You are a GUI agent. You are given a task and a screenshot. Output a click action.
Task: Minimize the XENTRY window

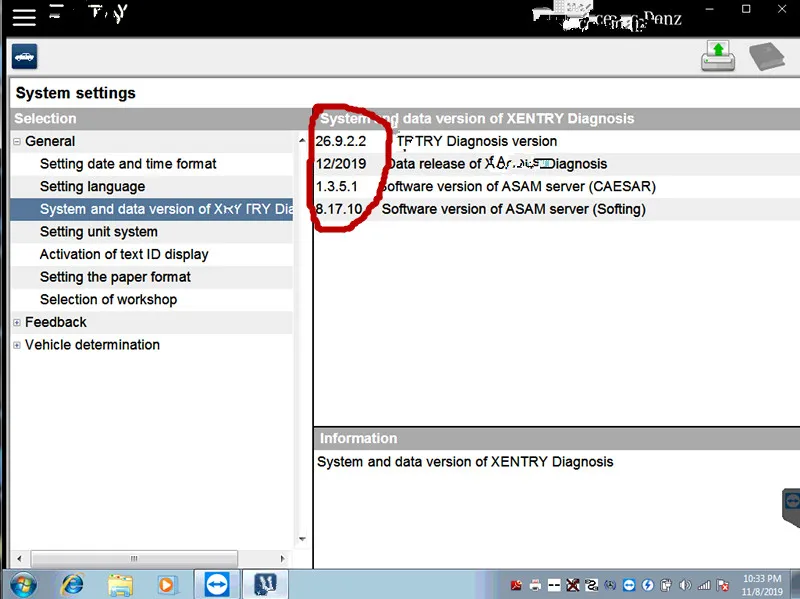point(709,9)
